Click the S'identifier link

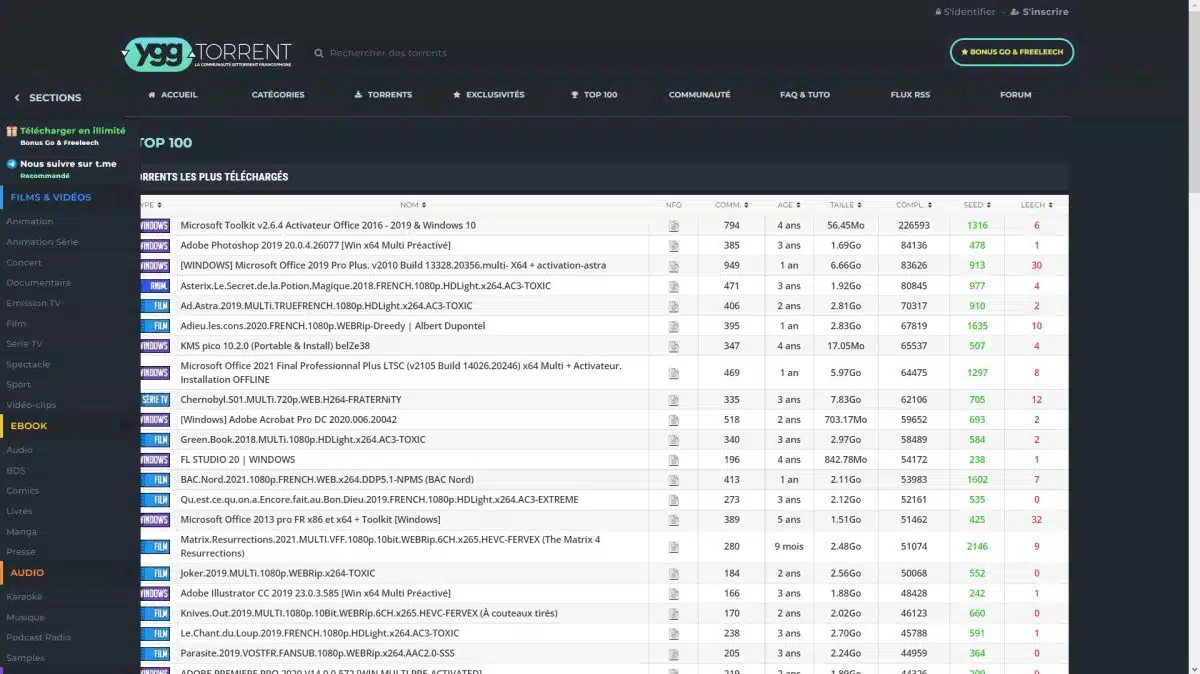[965, 12]
